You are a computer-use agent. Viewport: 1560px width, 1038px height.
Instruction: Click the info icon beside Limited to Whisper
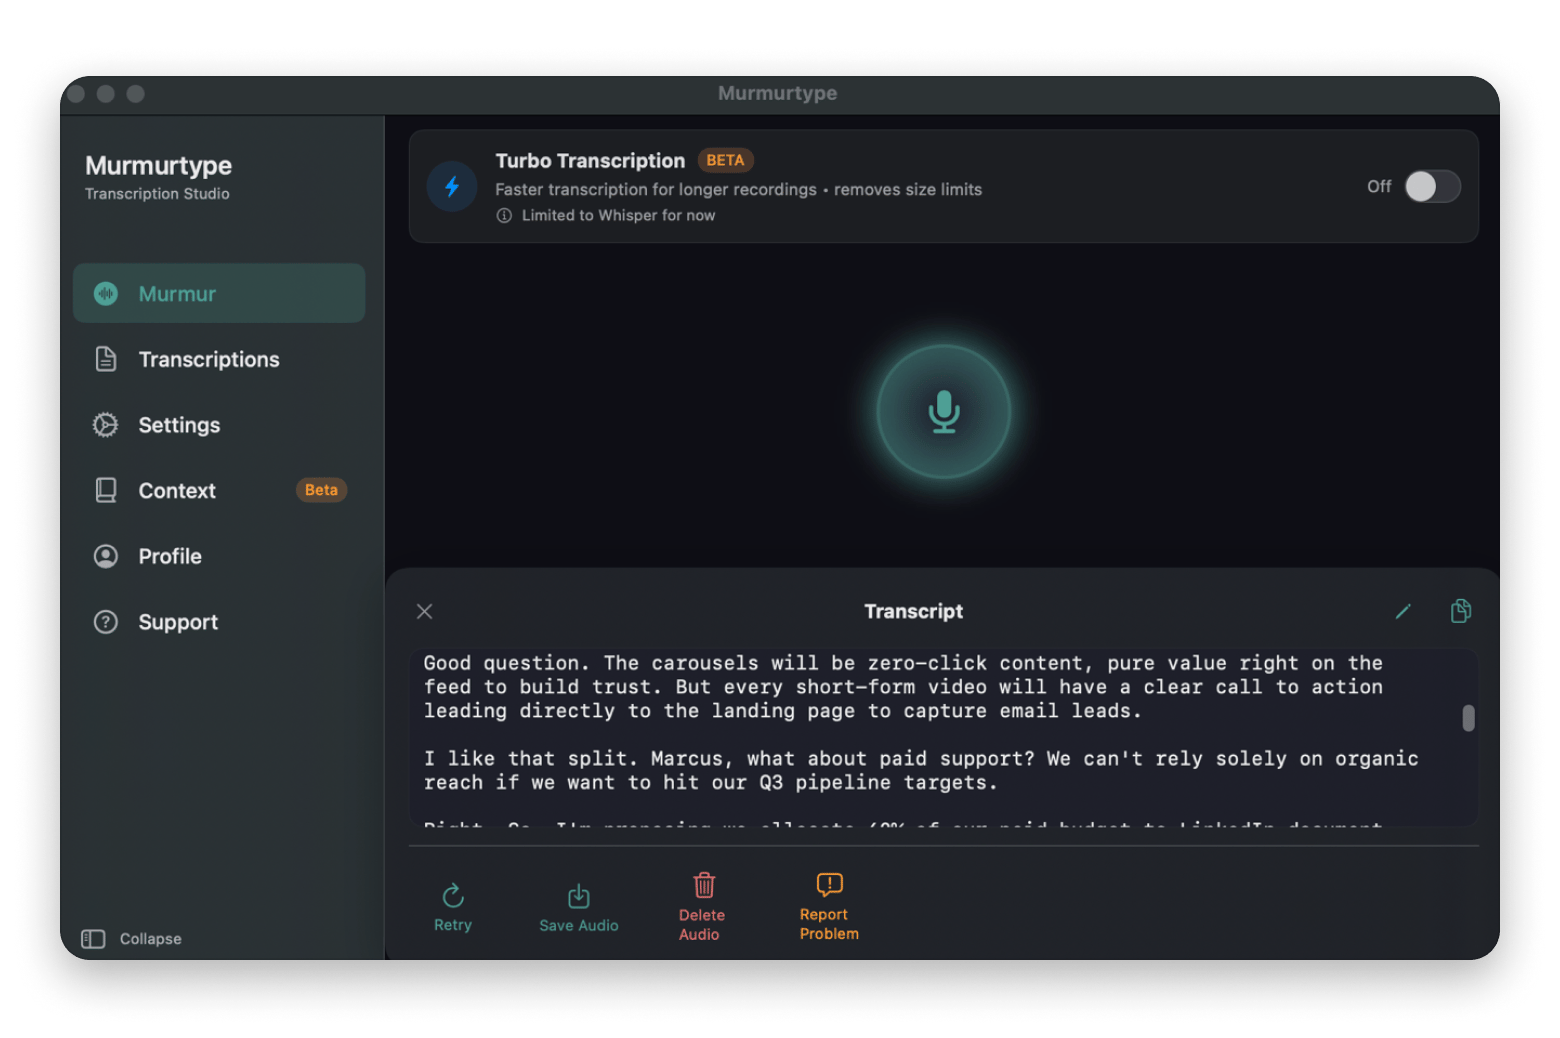click(504, 215)
